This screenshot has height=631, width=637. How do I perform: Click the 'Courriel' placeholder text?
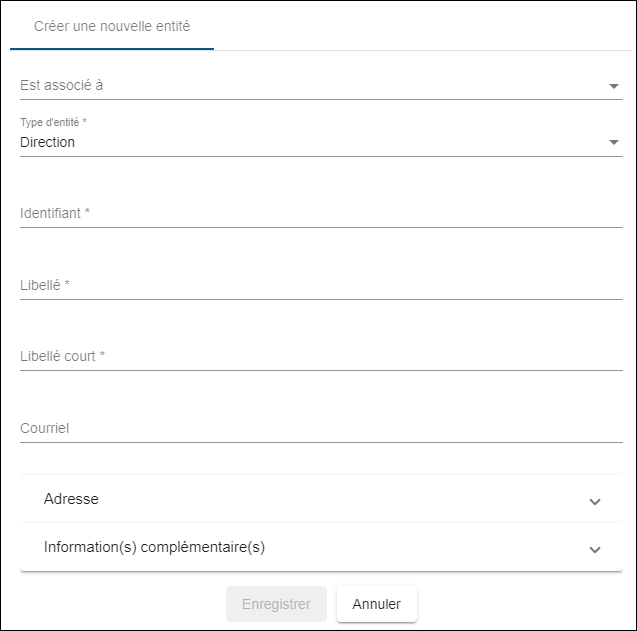(x=44, y=428)
